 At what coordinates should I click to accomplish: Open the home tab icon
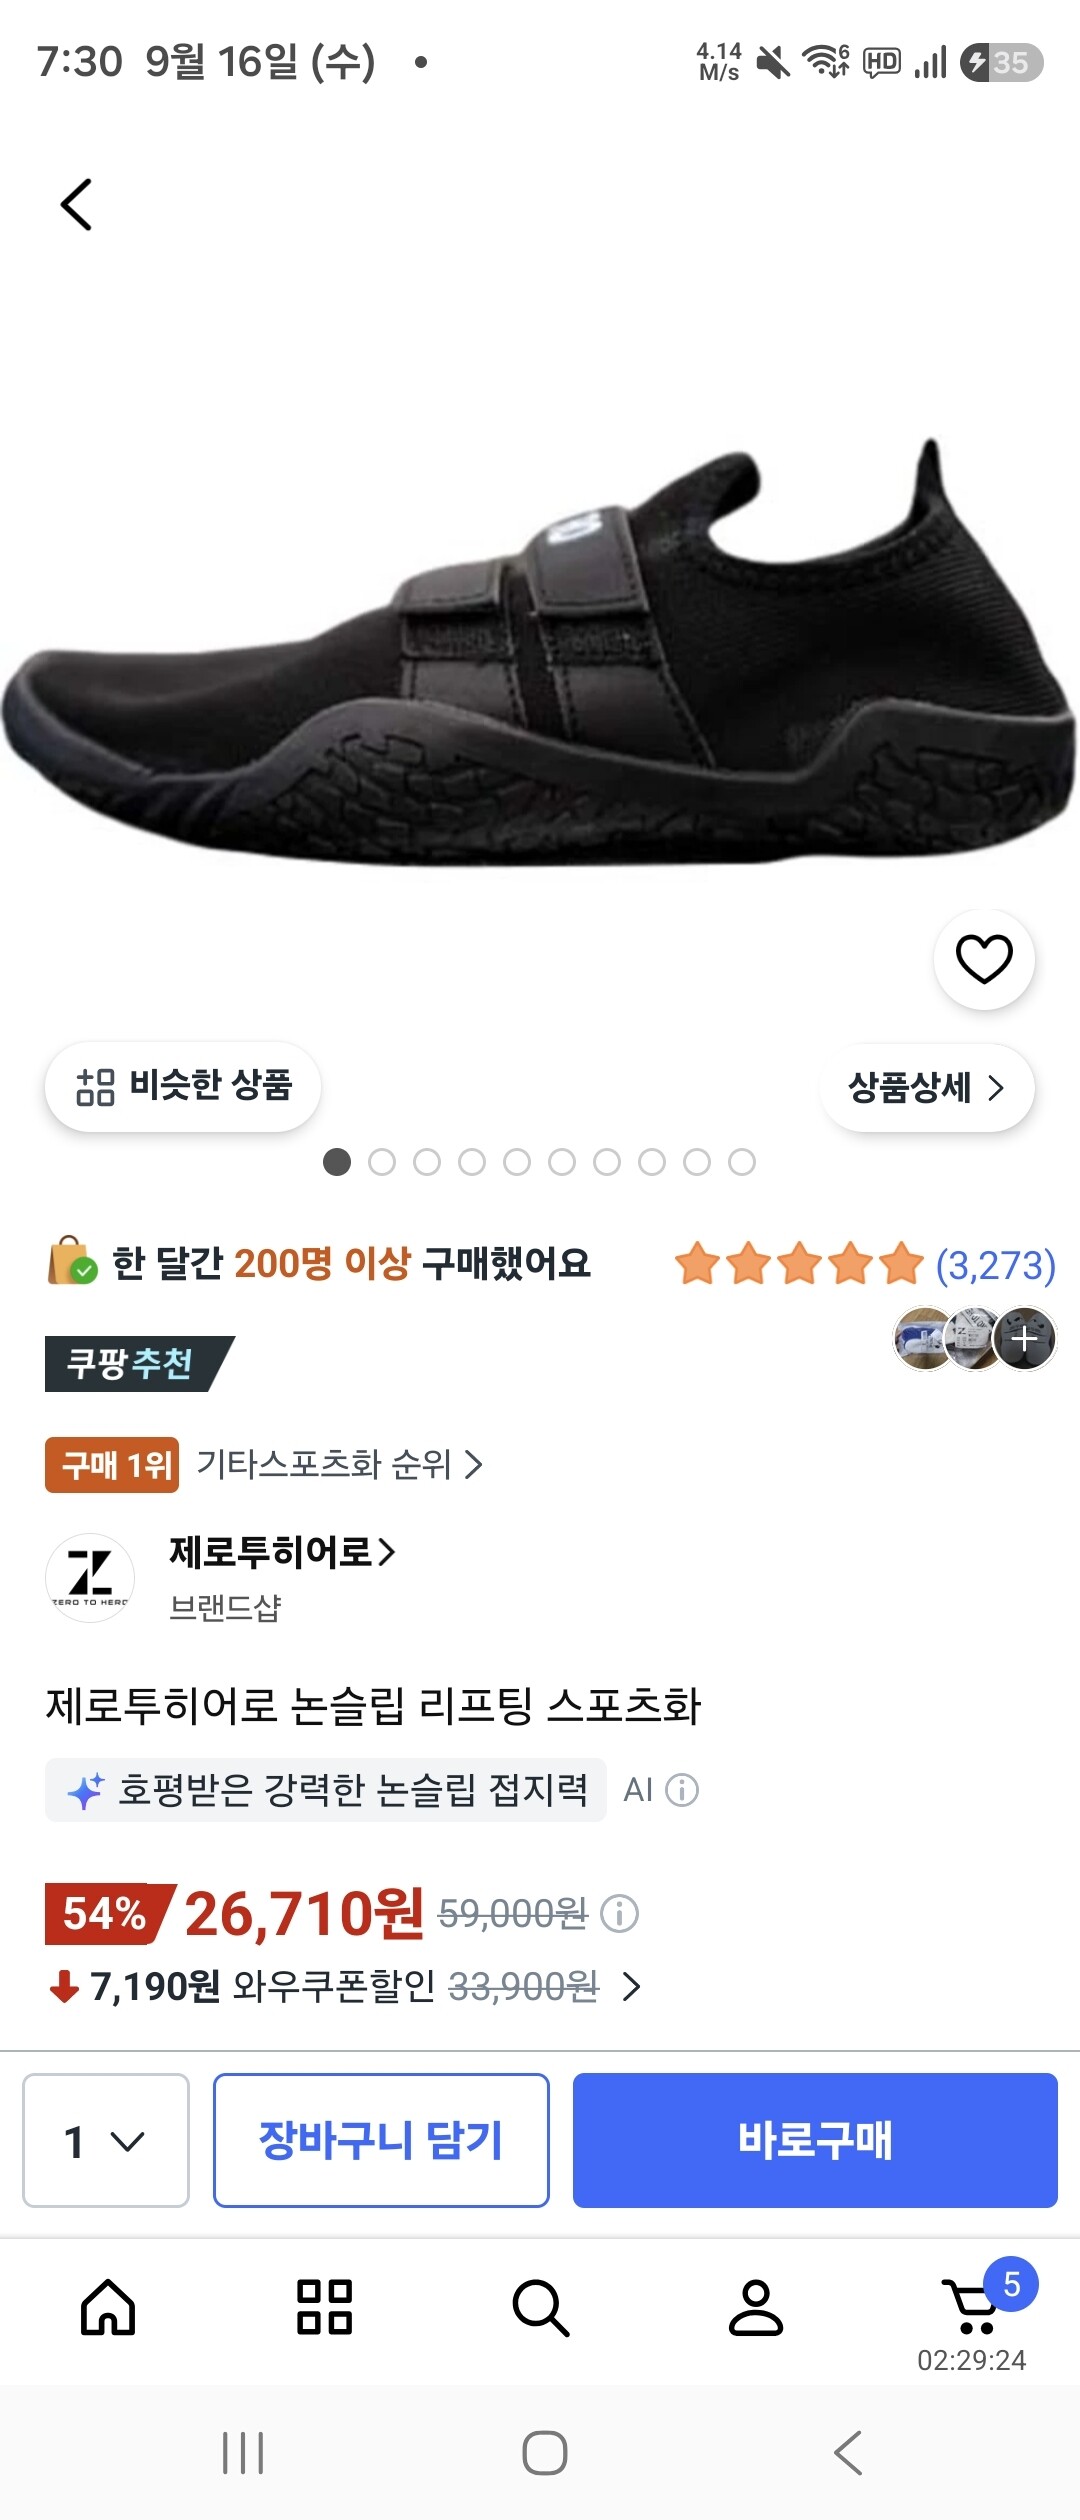click(108, 2307)
